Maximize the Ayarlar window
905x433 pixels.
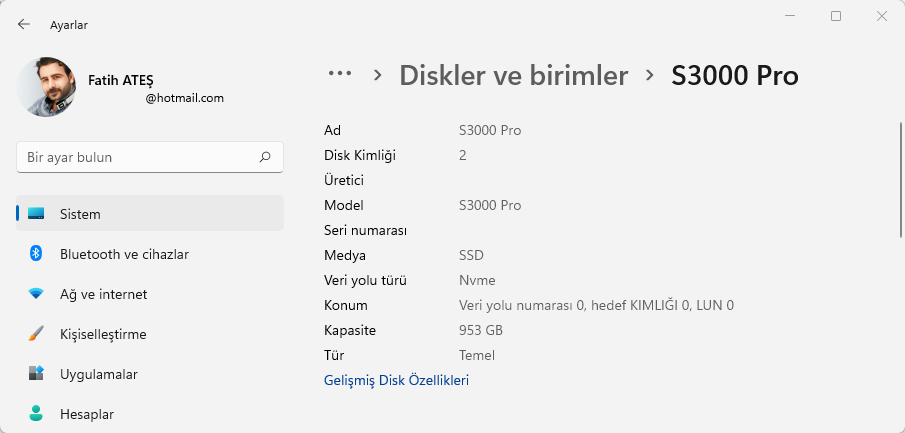836,16
